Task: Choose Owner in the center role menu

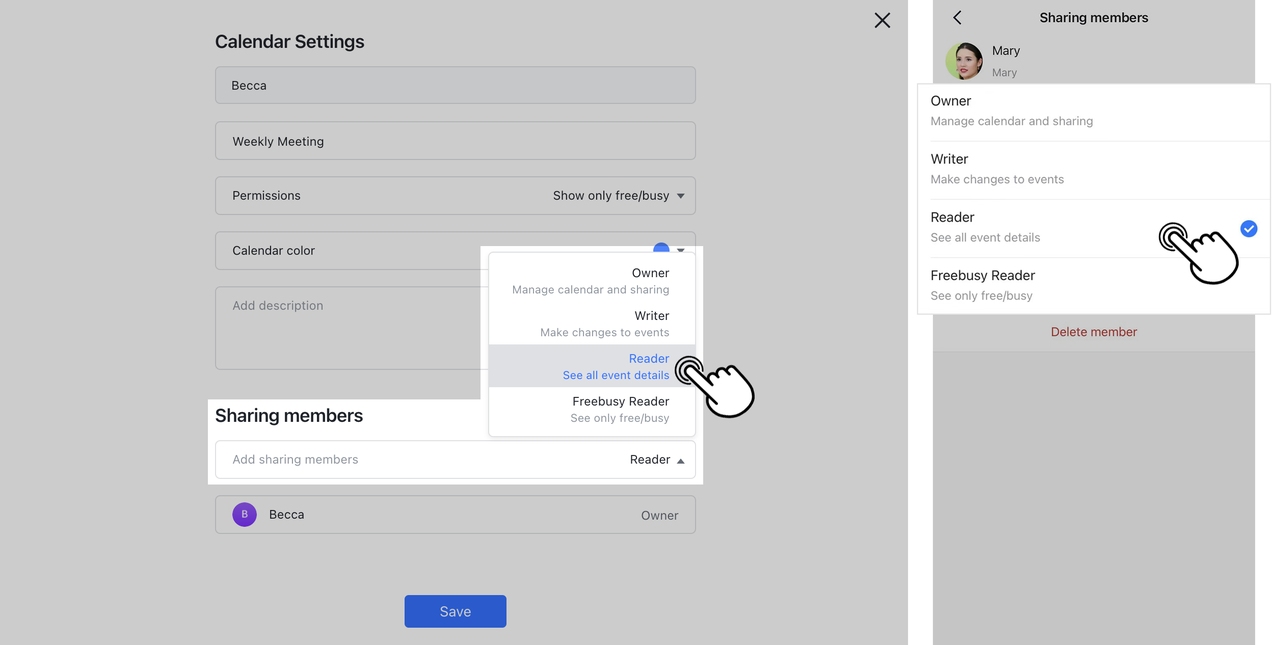Action: [591, 281]
